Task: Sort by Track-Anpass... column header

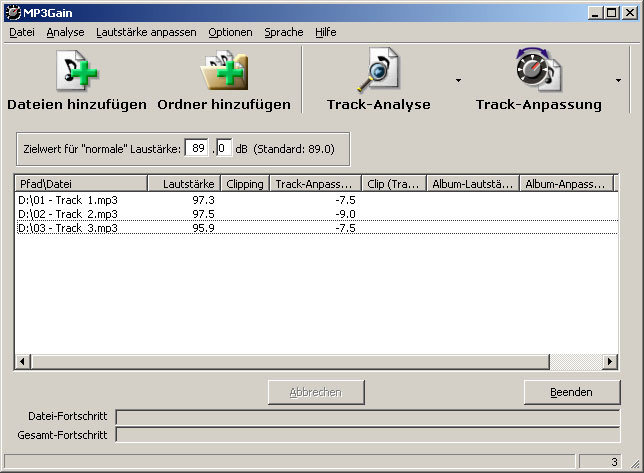Action: point(315,184)
